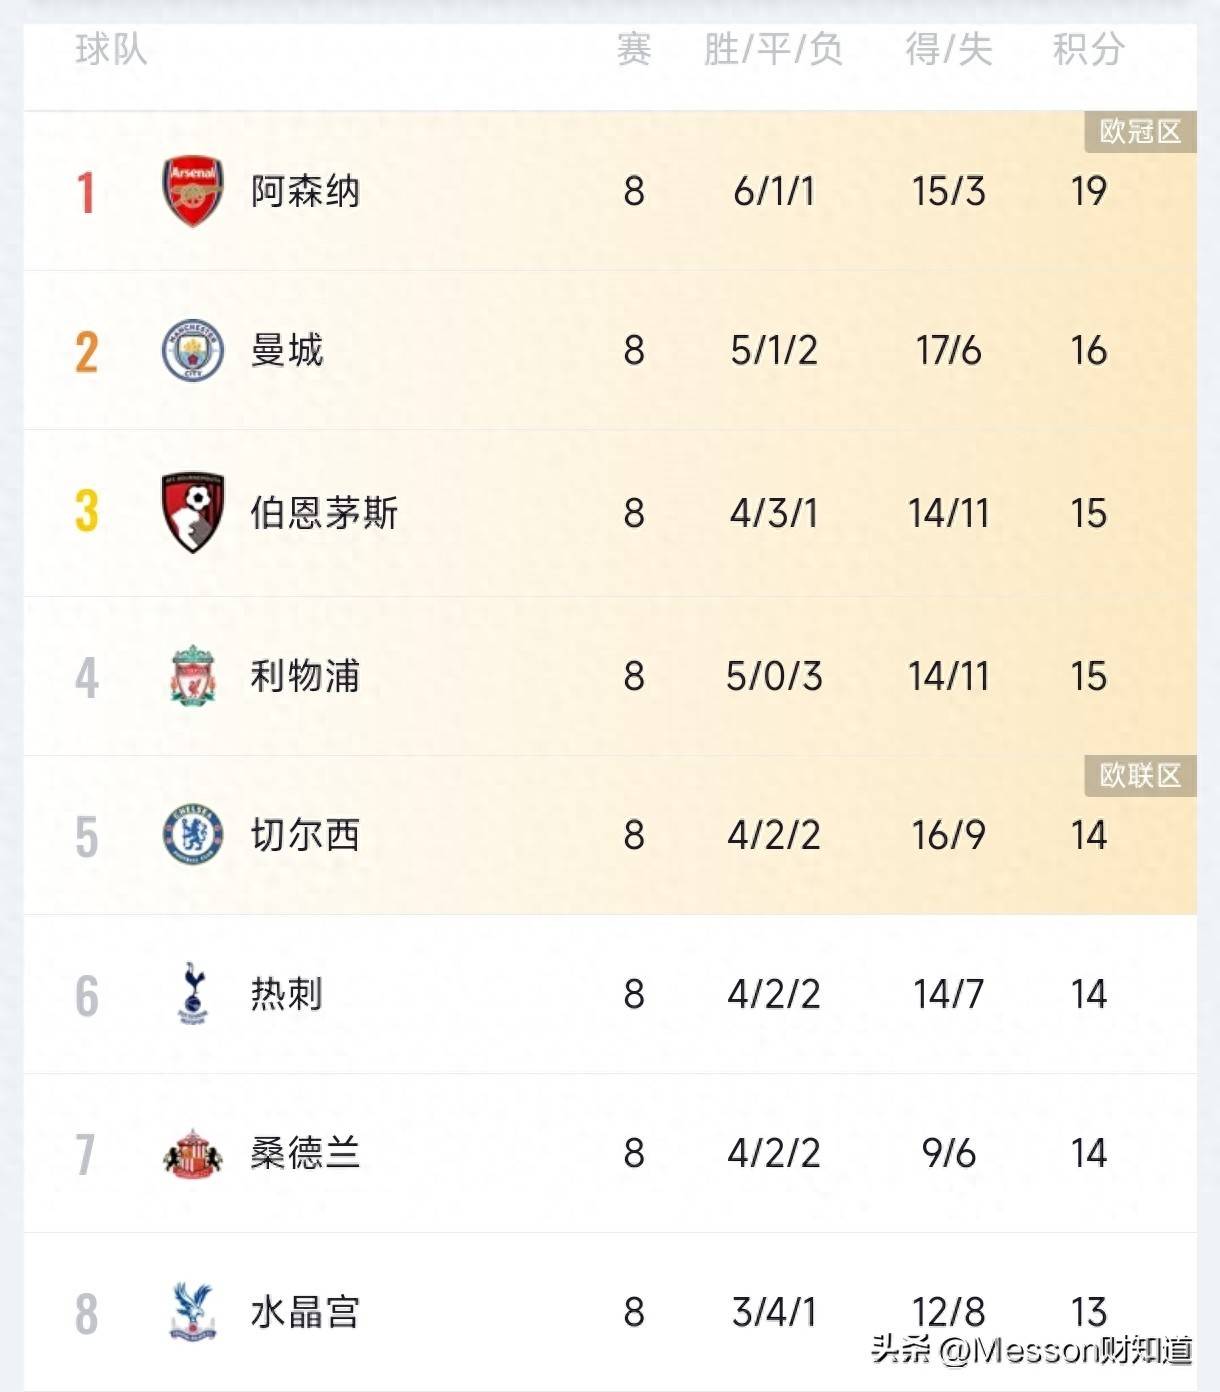Click the Liverpool club crest
The width and height of the screenshot is (1220, 1392).
click(x=192, y=676)
